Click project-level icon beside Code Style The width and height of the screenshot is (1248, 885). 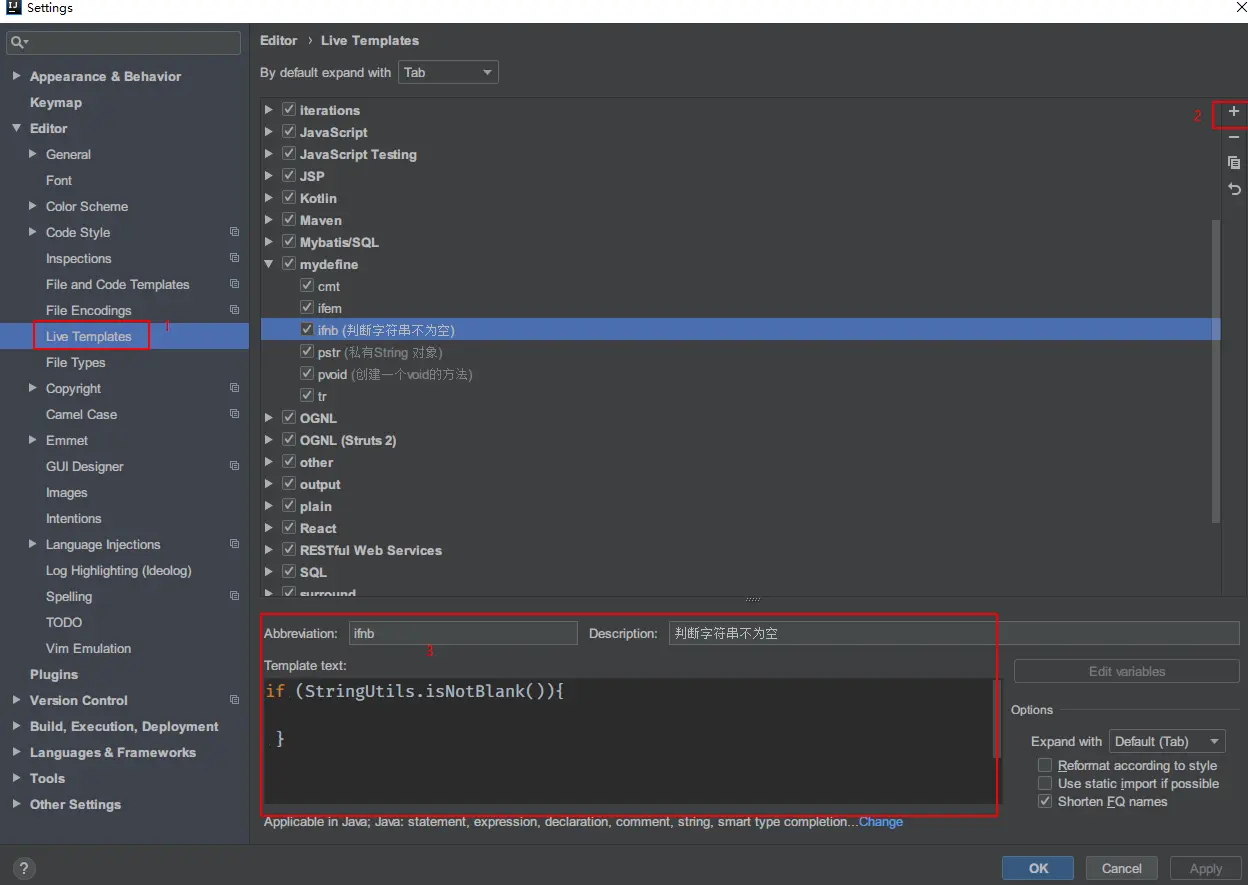pos(234,232)
